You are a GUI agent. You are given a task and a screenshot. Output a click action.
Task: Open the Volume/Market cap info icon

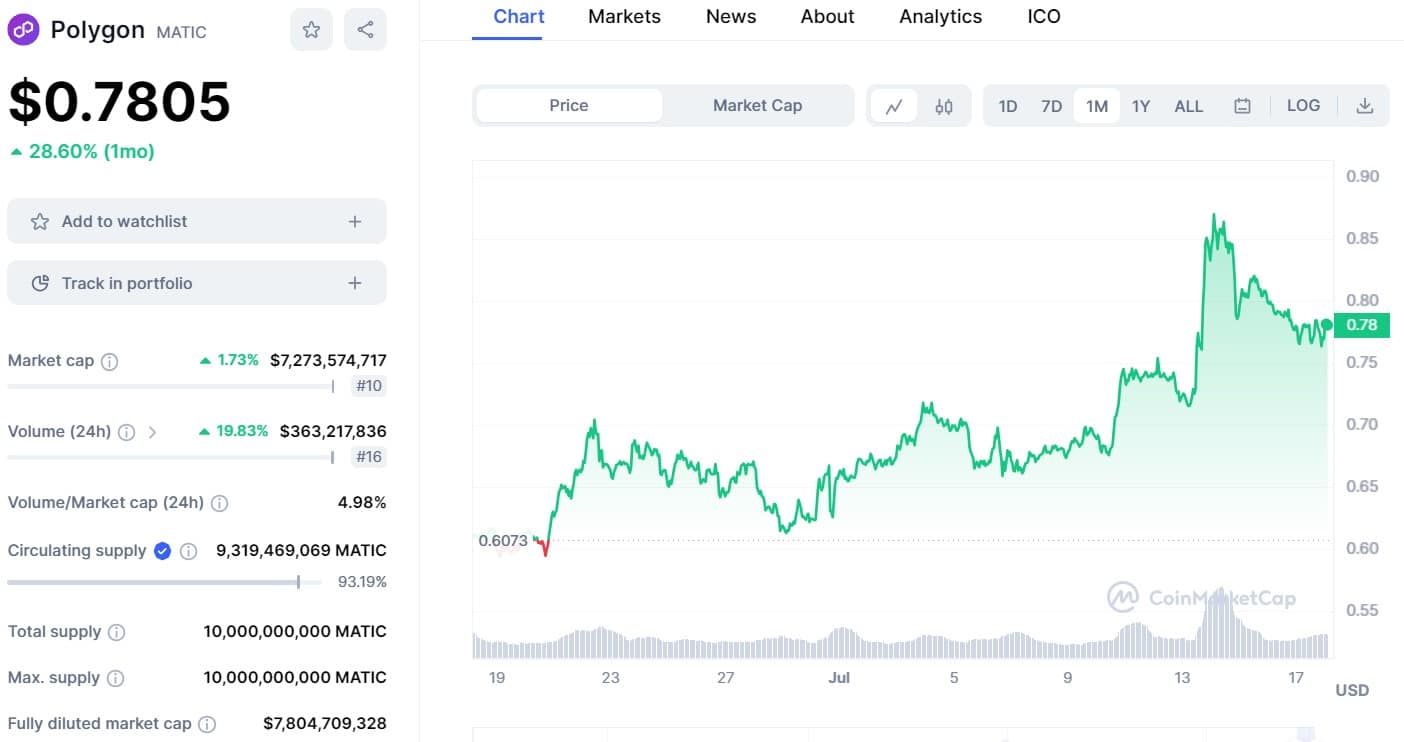pos(220,503)
